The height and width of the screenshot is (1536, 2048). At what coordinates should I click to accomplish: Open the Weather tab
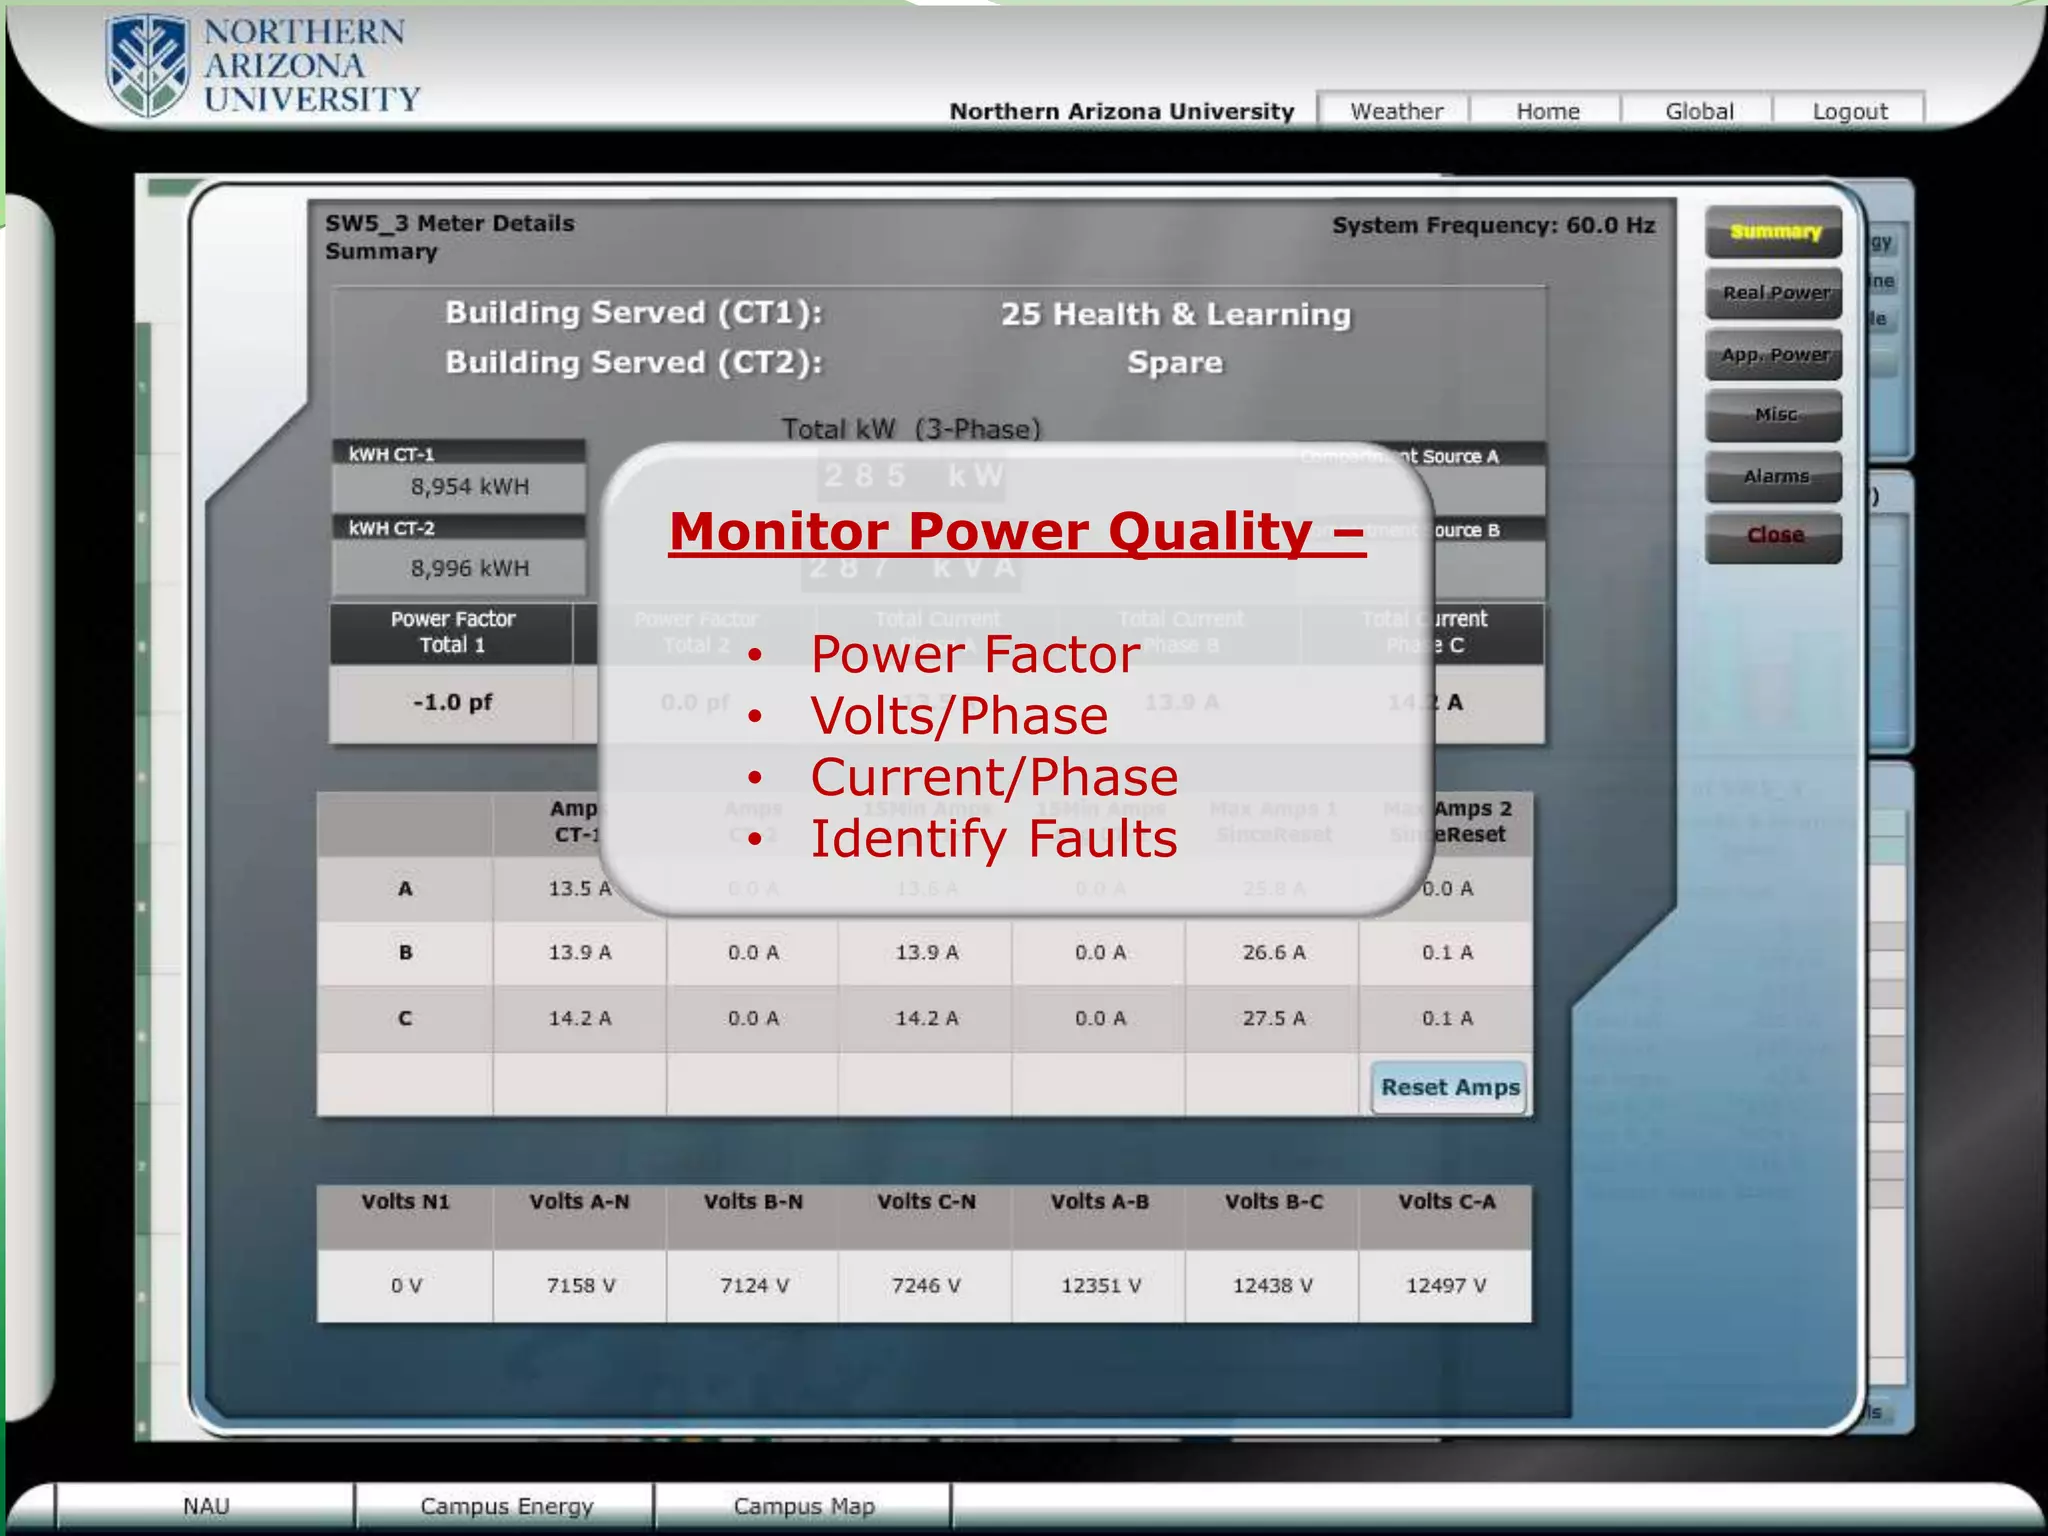tap(1396, 111)
